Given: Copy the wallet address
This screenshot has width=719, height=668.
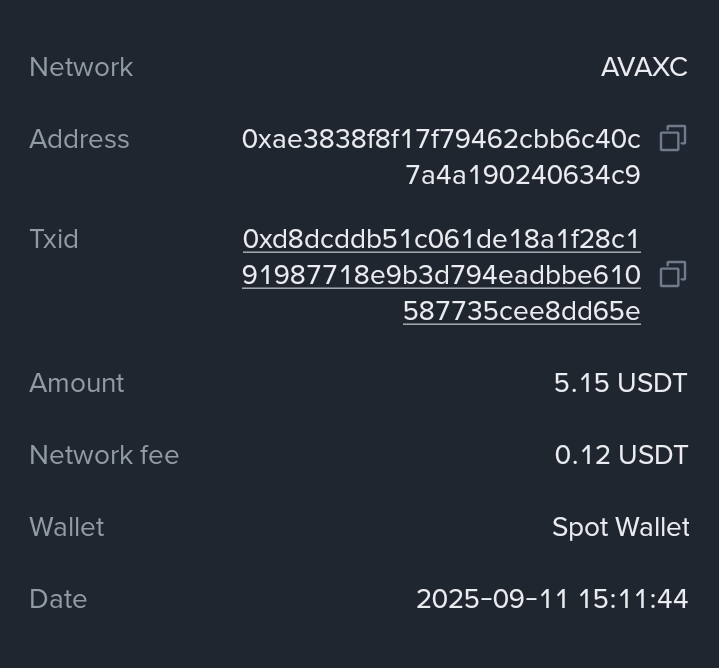Looking at the screenshot, I should pos(673,139).
